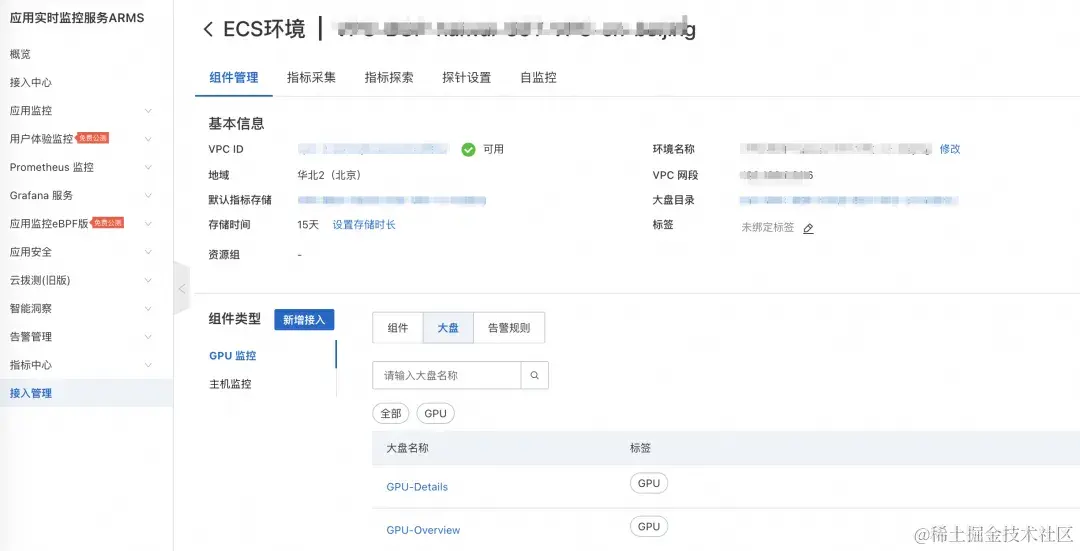The height and width of the screenshot is (551, 1080).
Task: Switch to 探针设置 tab
Action: pyautogui.click(x=467, y=78)
